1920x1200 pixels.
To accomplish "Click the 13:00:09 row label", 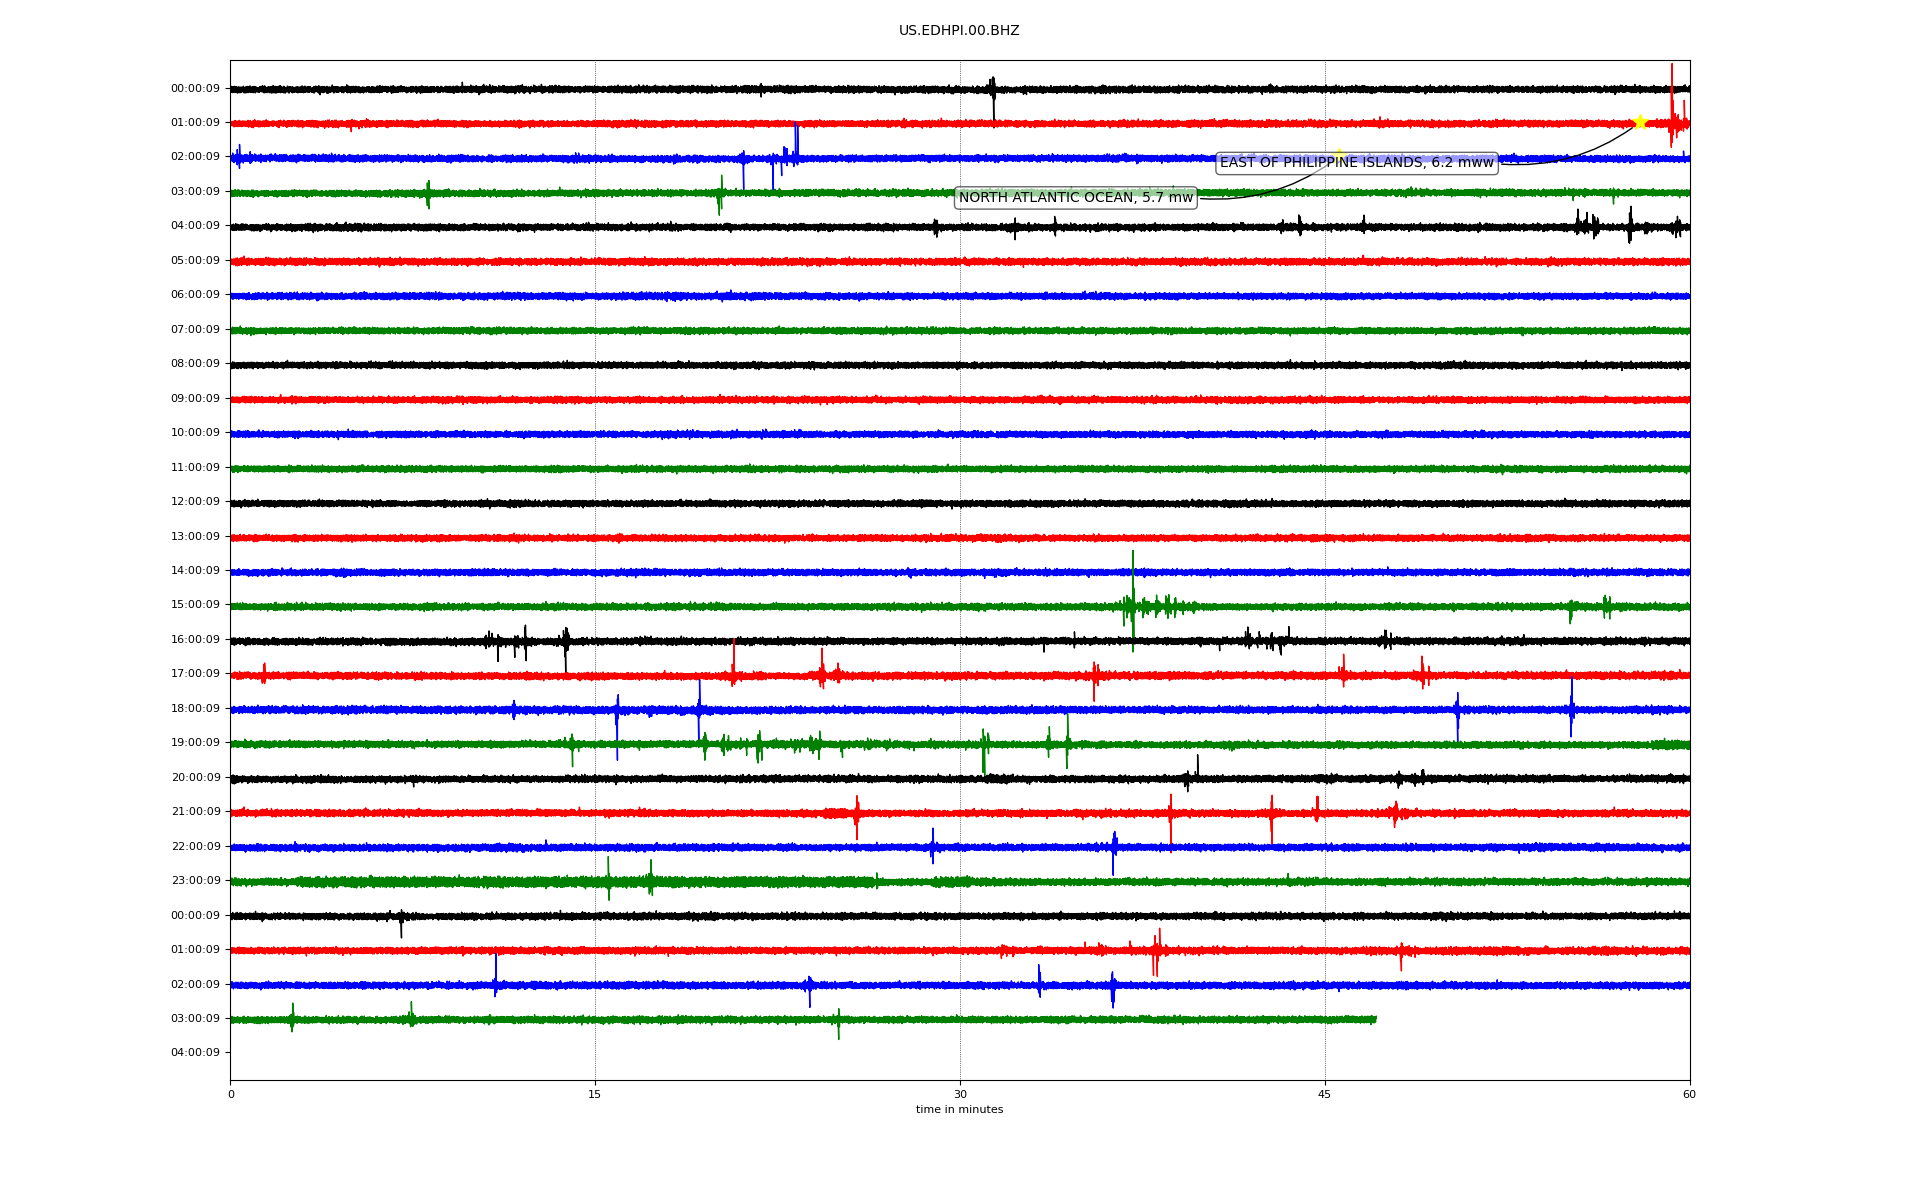I will pos(195,537).
